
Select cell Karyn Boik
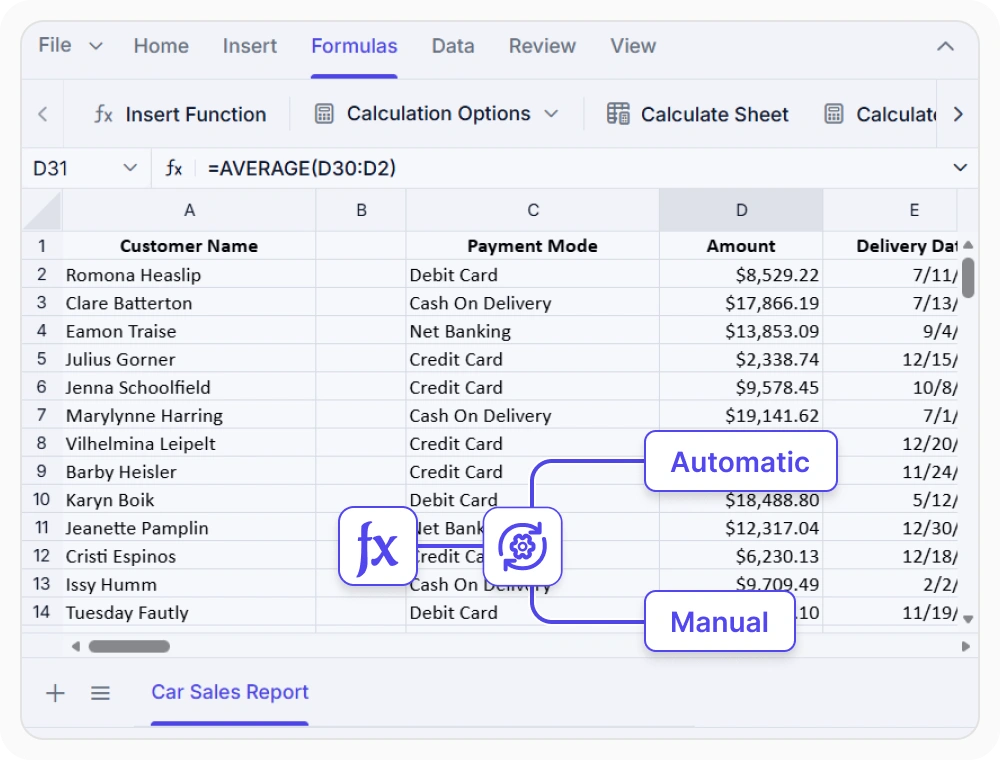[x=189, y=499]
